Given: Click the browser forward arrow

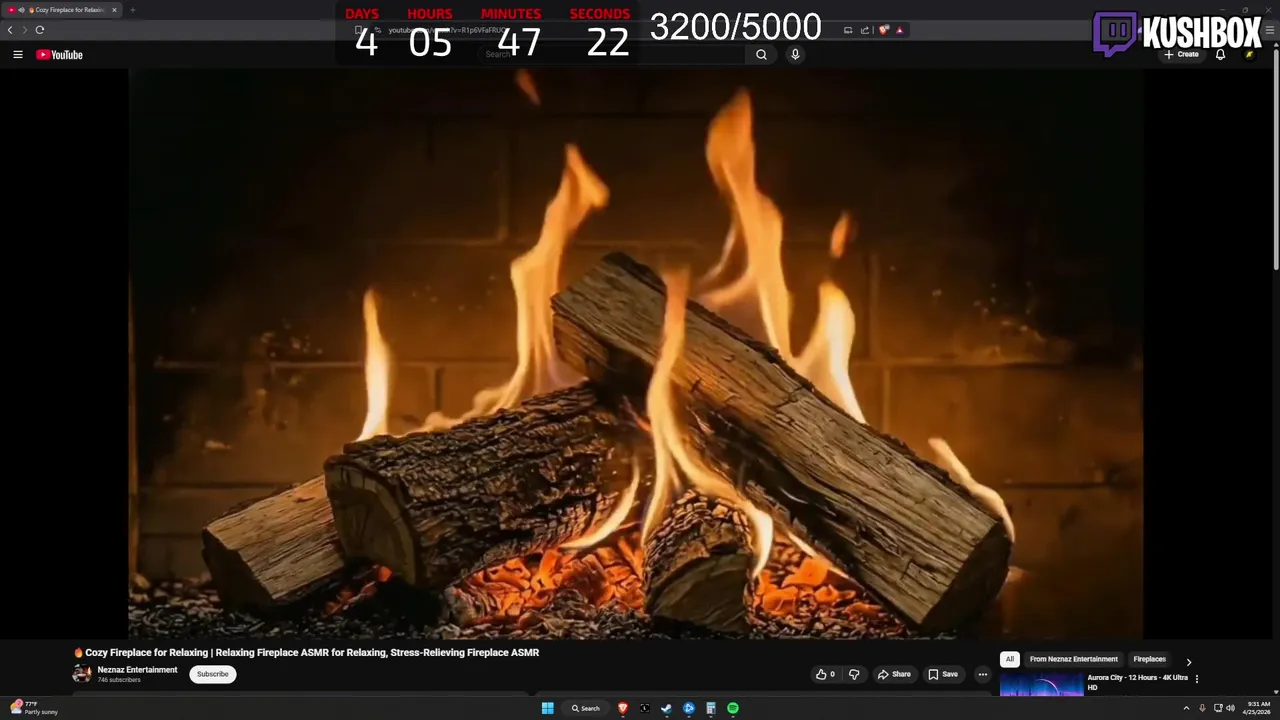Looking at the screenshot, I should tap(25, 30).
